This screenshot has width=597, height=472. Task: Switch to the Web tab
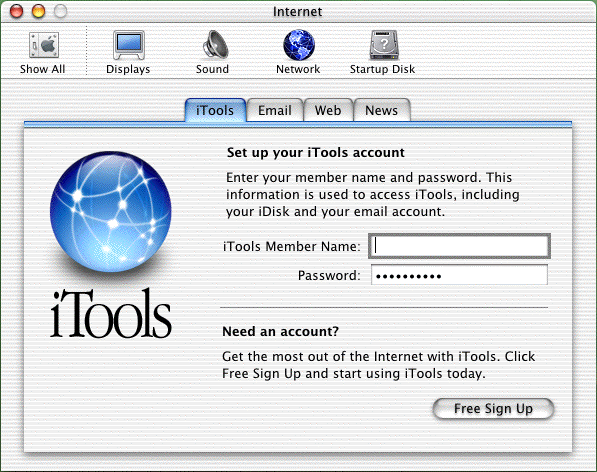tap(328, 110)
